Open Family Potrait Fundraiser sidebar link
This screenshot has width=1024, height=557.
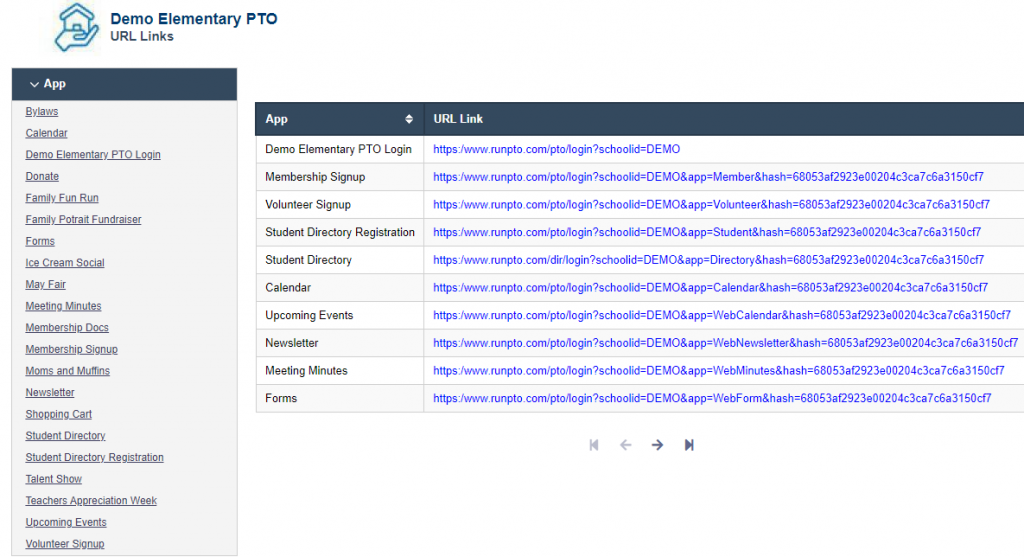pos(83,219)
